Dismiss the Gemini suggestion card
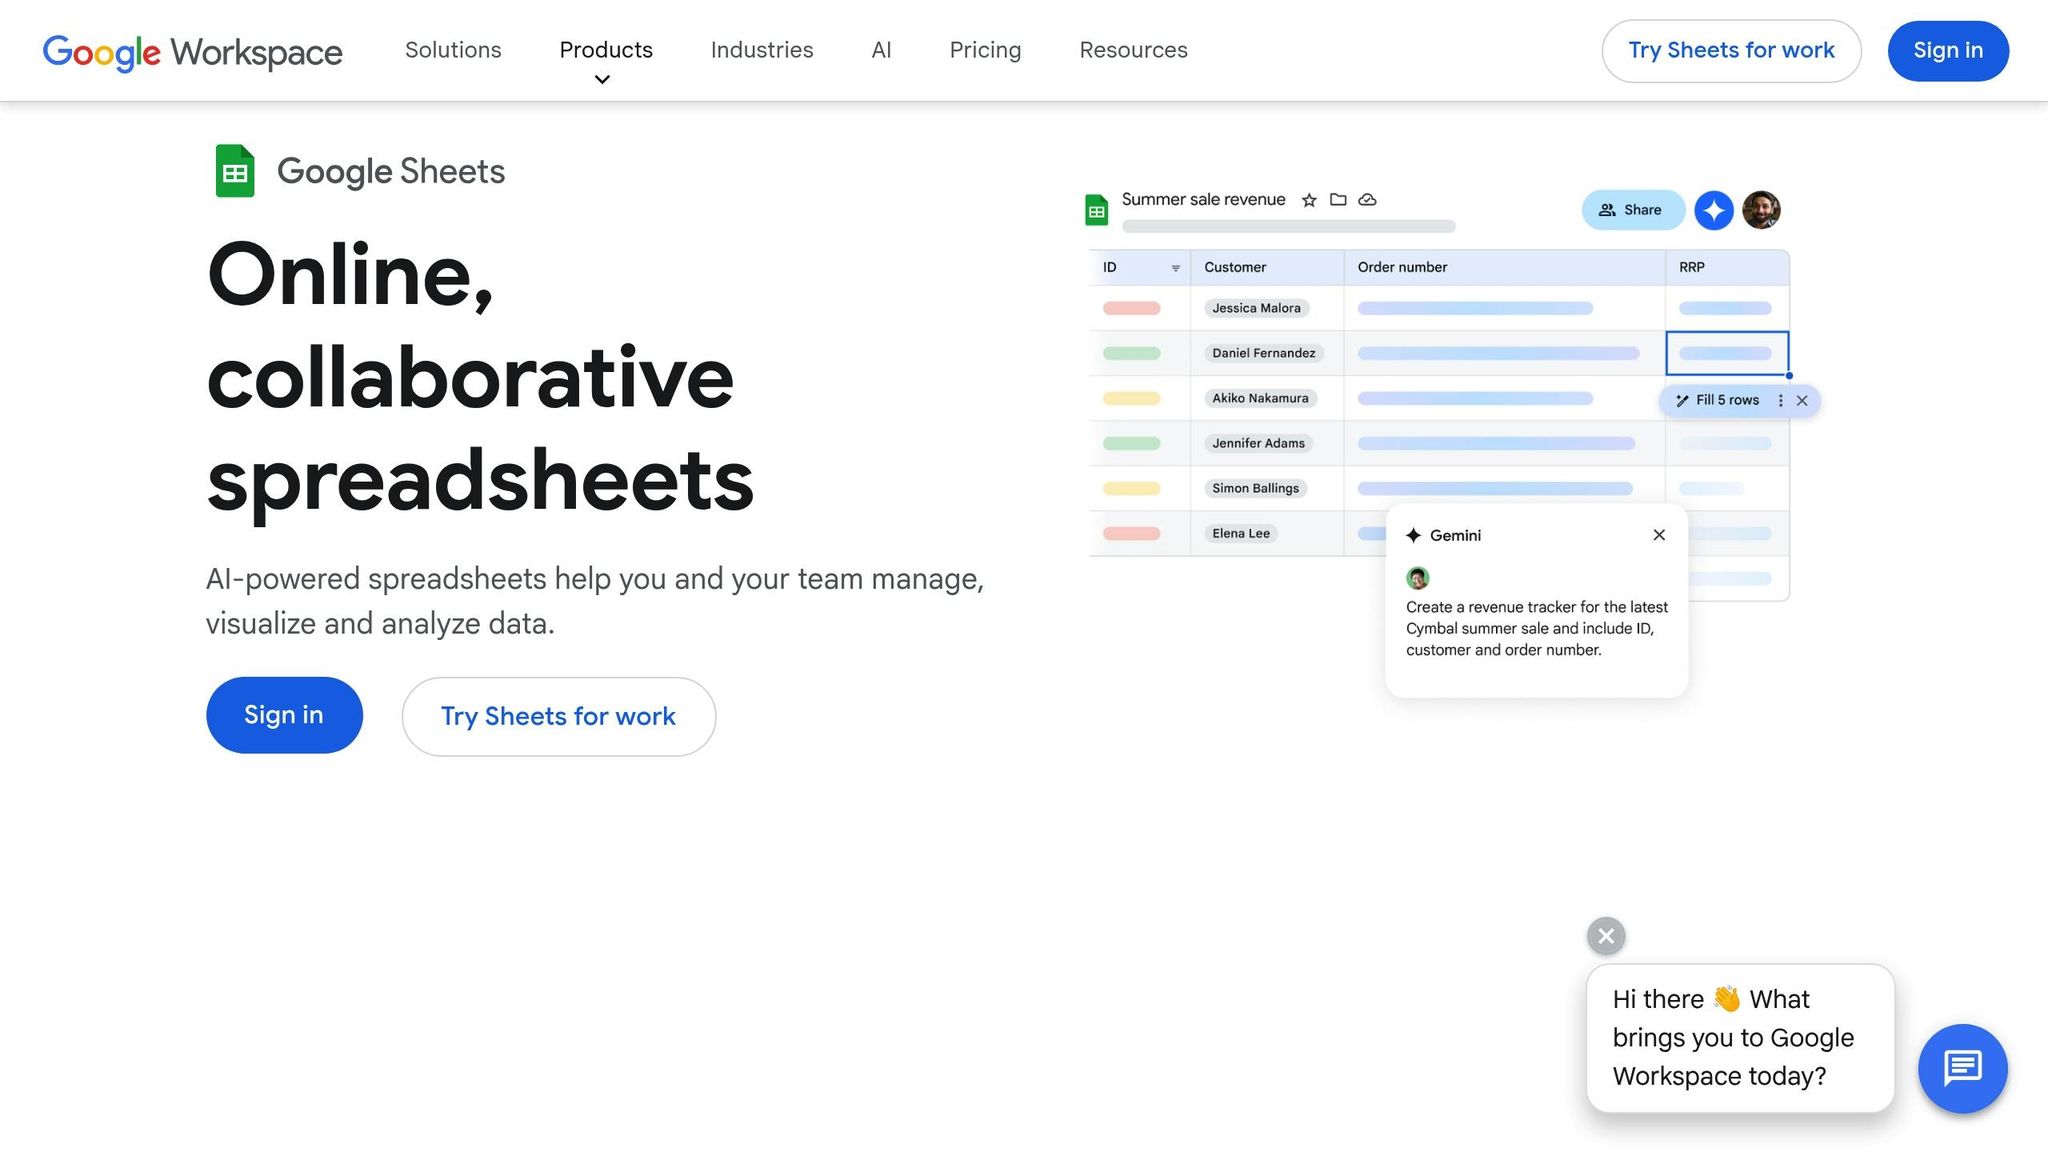This screenshot has height=1152, width=2048. click(1658, 534)
